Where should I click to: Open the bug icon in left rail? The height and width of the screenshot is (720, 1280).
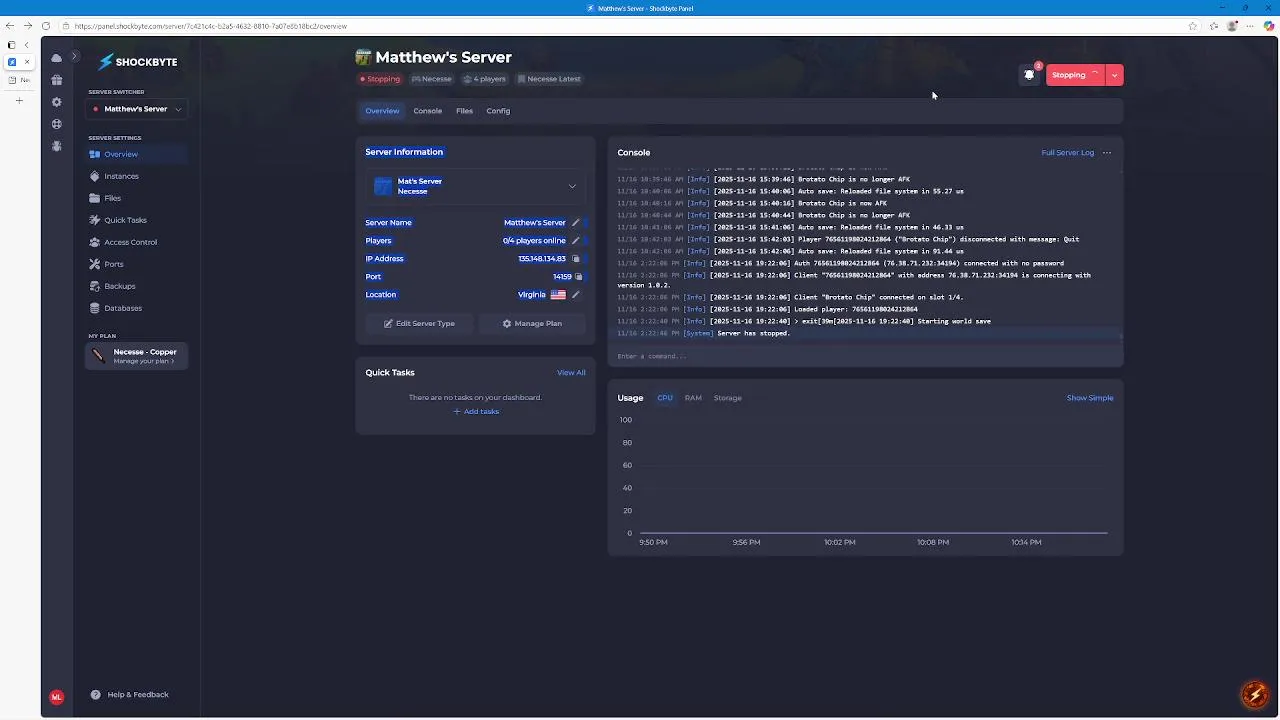(57, 146)
